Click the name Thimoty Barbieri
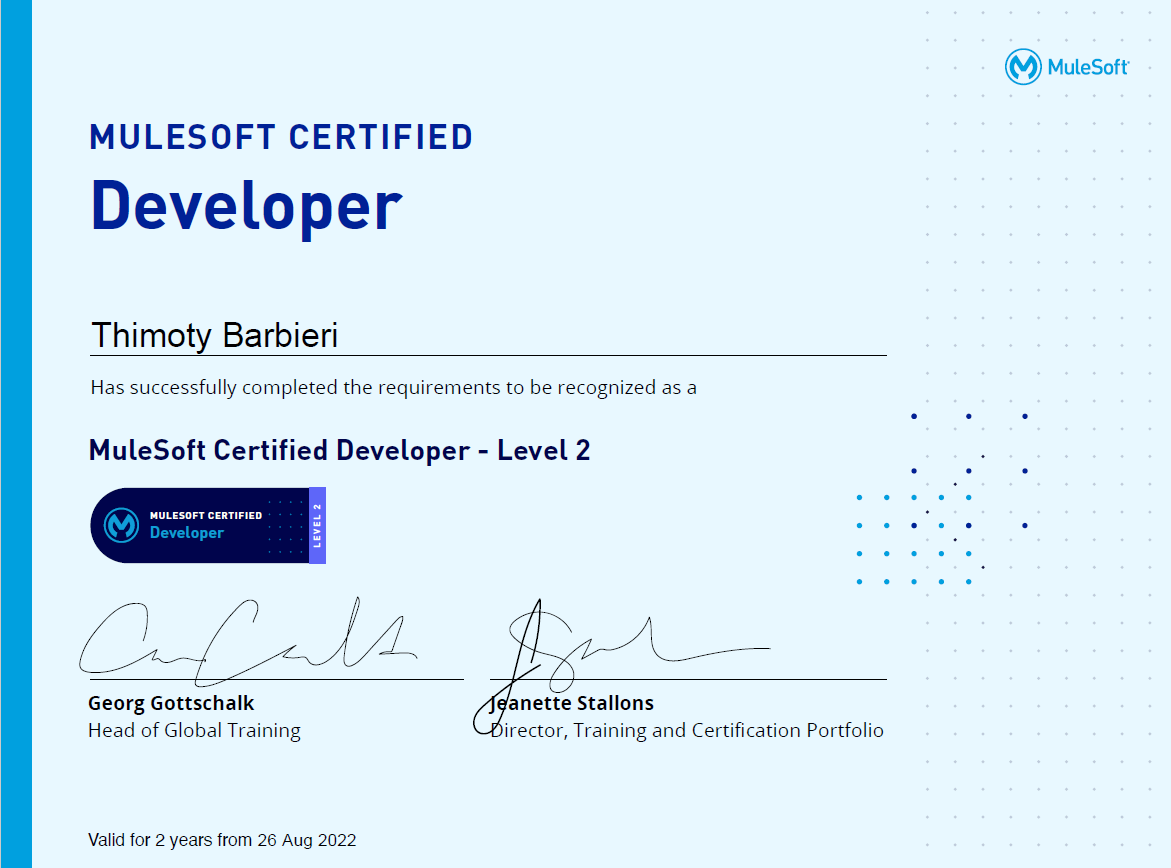 pyautogui.click(x=214, y=336)
